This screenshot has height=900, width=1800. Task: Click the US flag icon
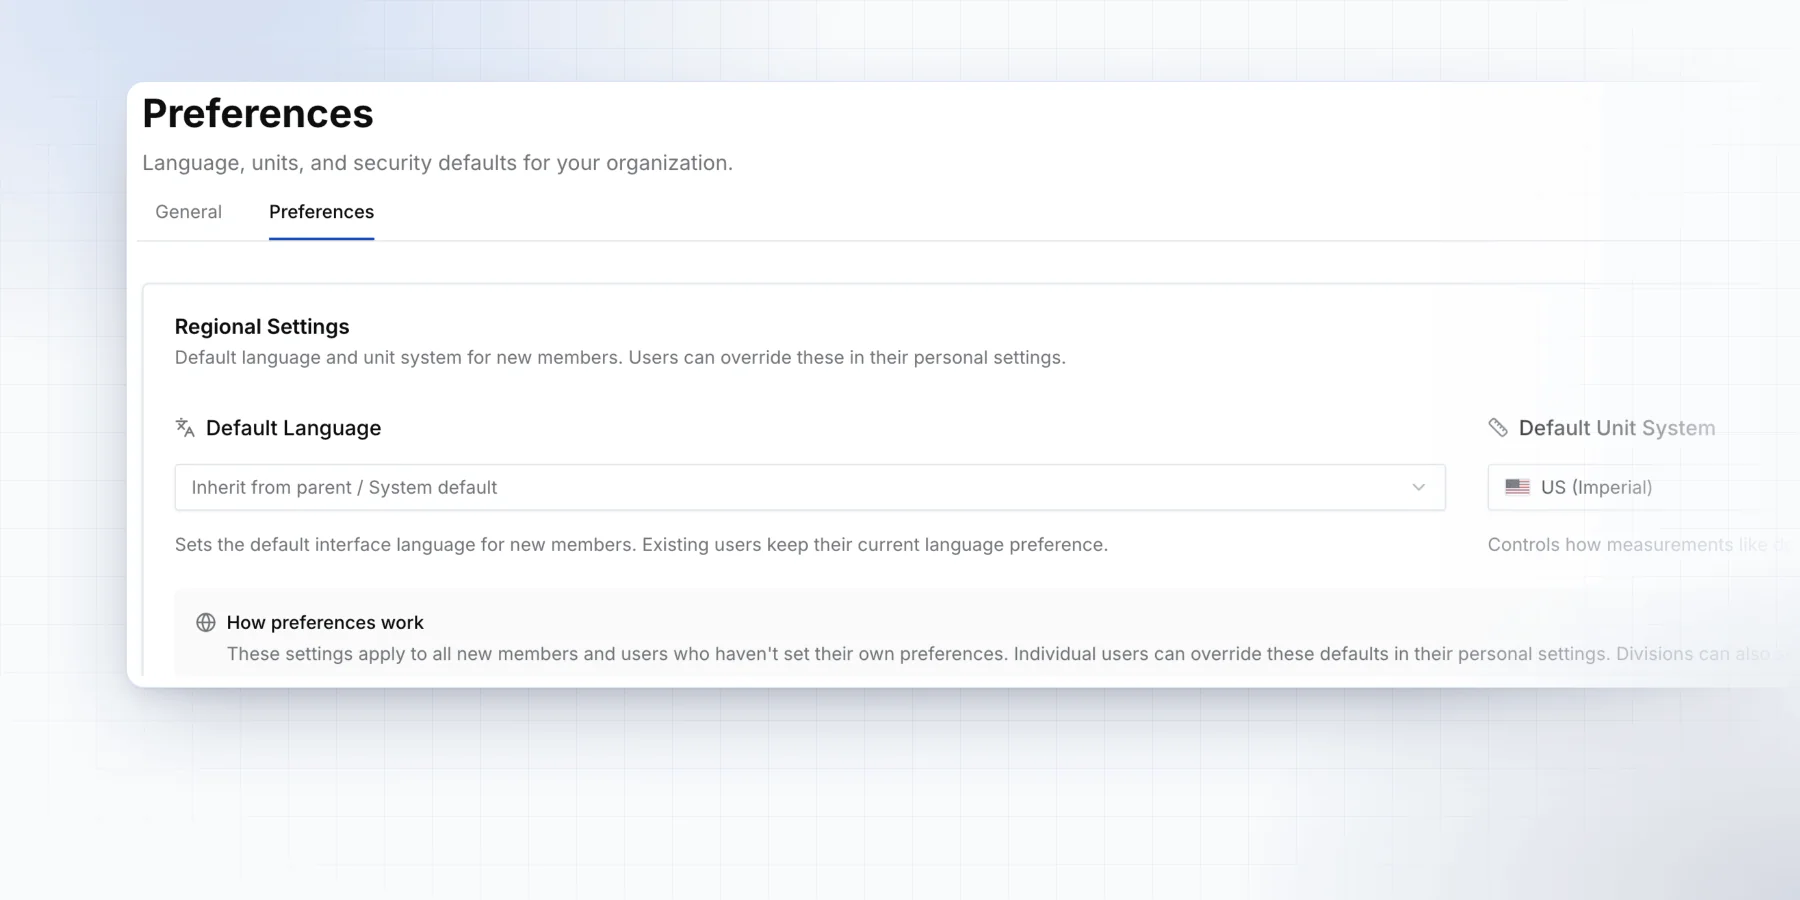pyautogui.click(x=1517, y=487)
